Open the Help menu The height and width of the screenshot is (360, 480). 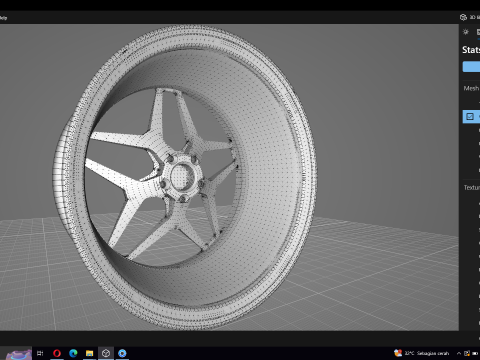tap(3, 18)
